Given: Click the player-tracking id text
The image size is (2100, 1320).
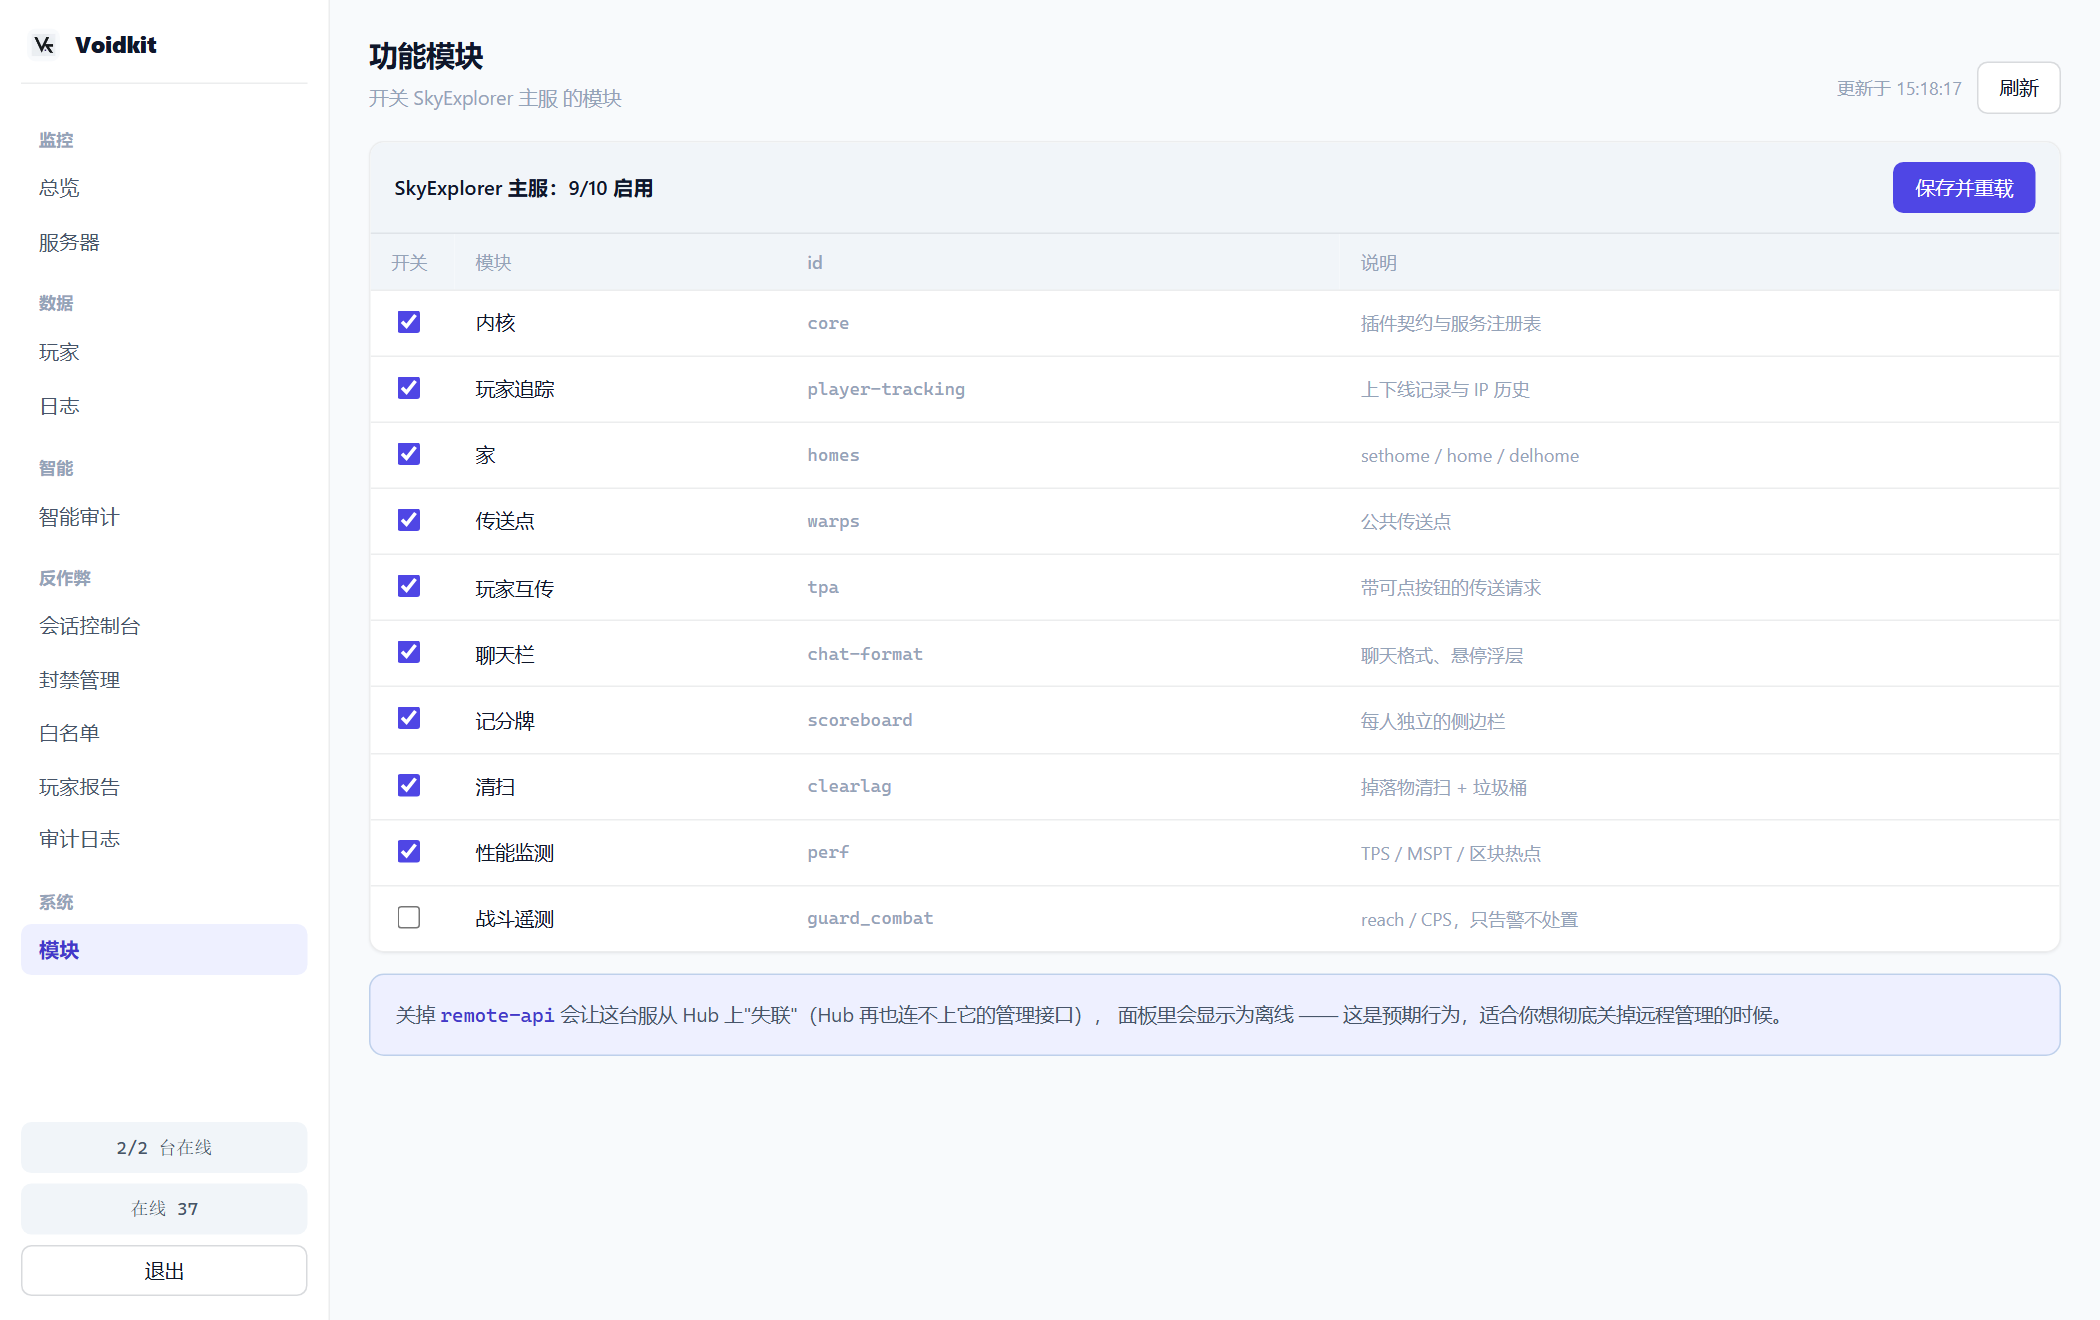Looking at the screenshot, I should coord(886,389).
